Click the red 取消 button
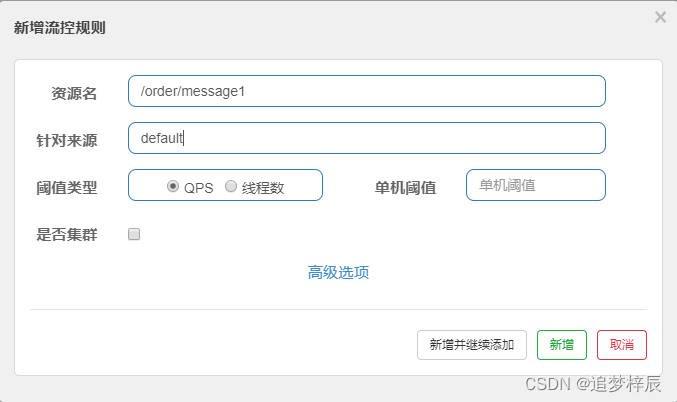This screenshot has height=402, width=677. point(622,345)
